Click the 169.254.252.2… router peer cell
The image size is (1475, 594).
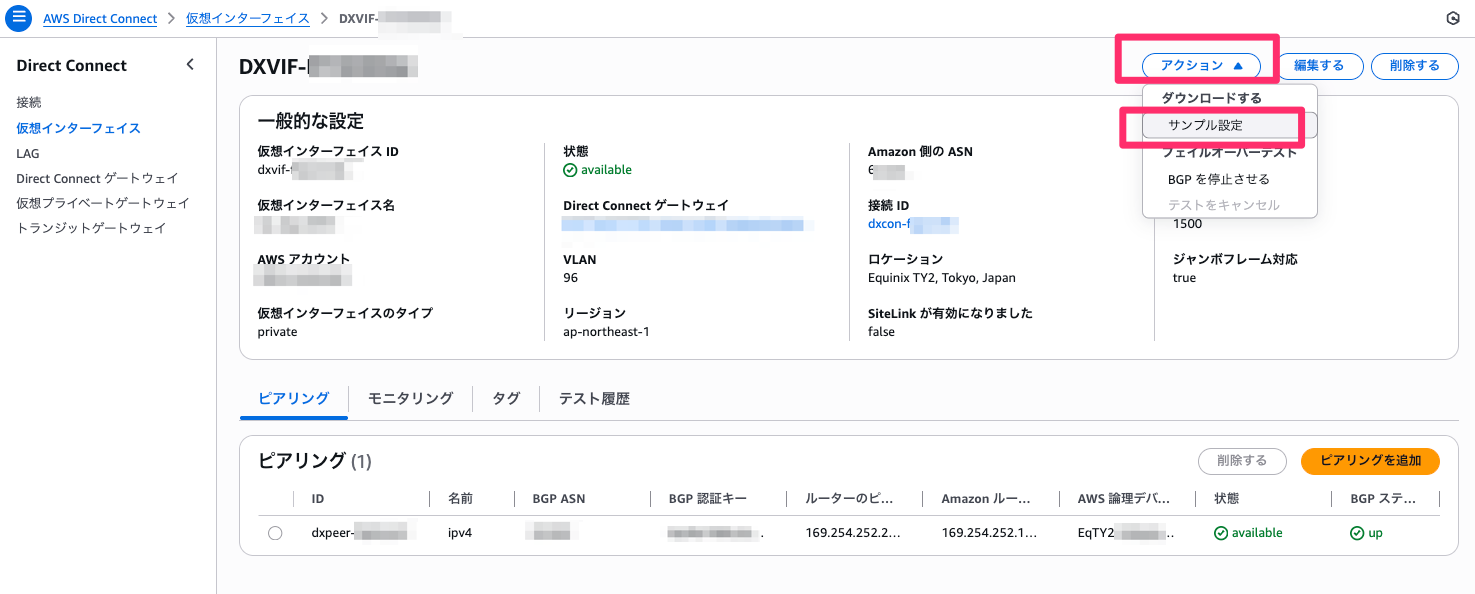853,533
